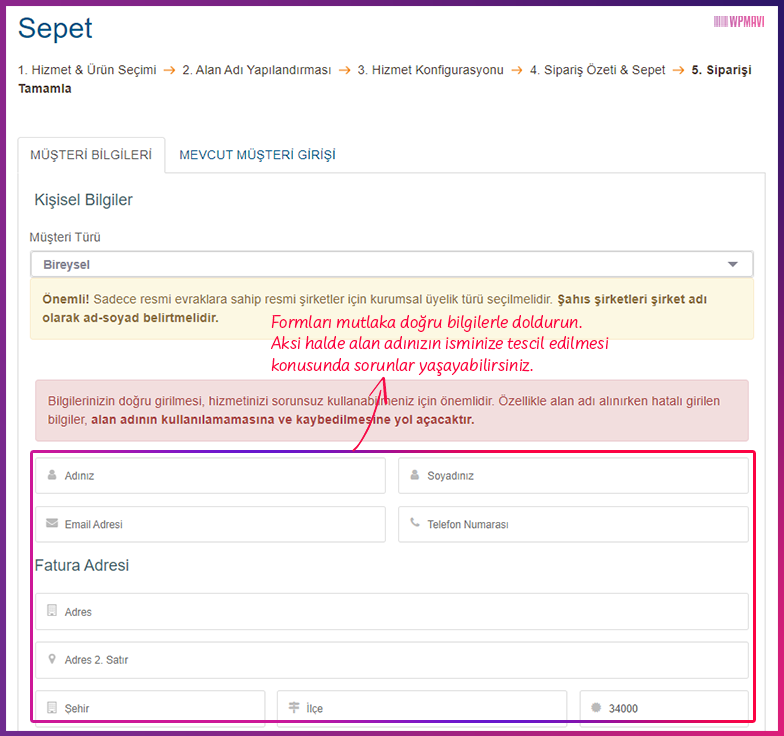Click map pin icon in Adres 2. Satır
Screen dimensions: 784x736
point(52,659)
